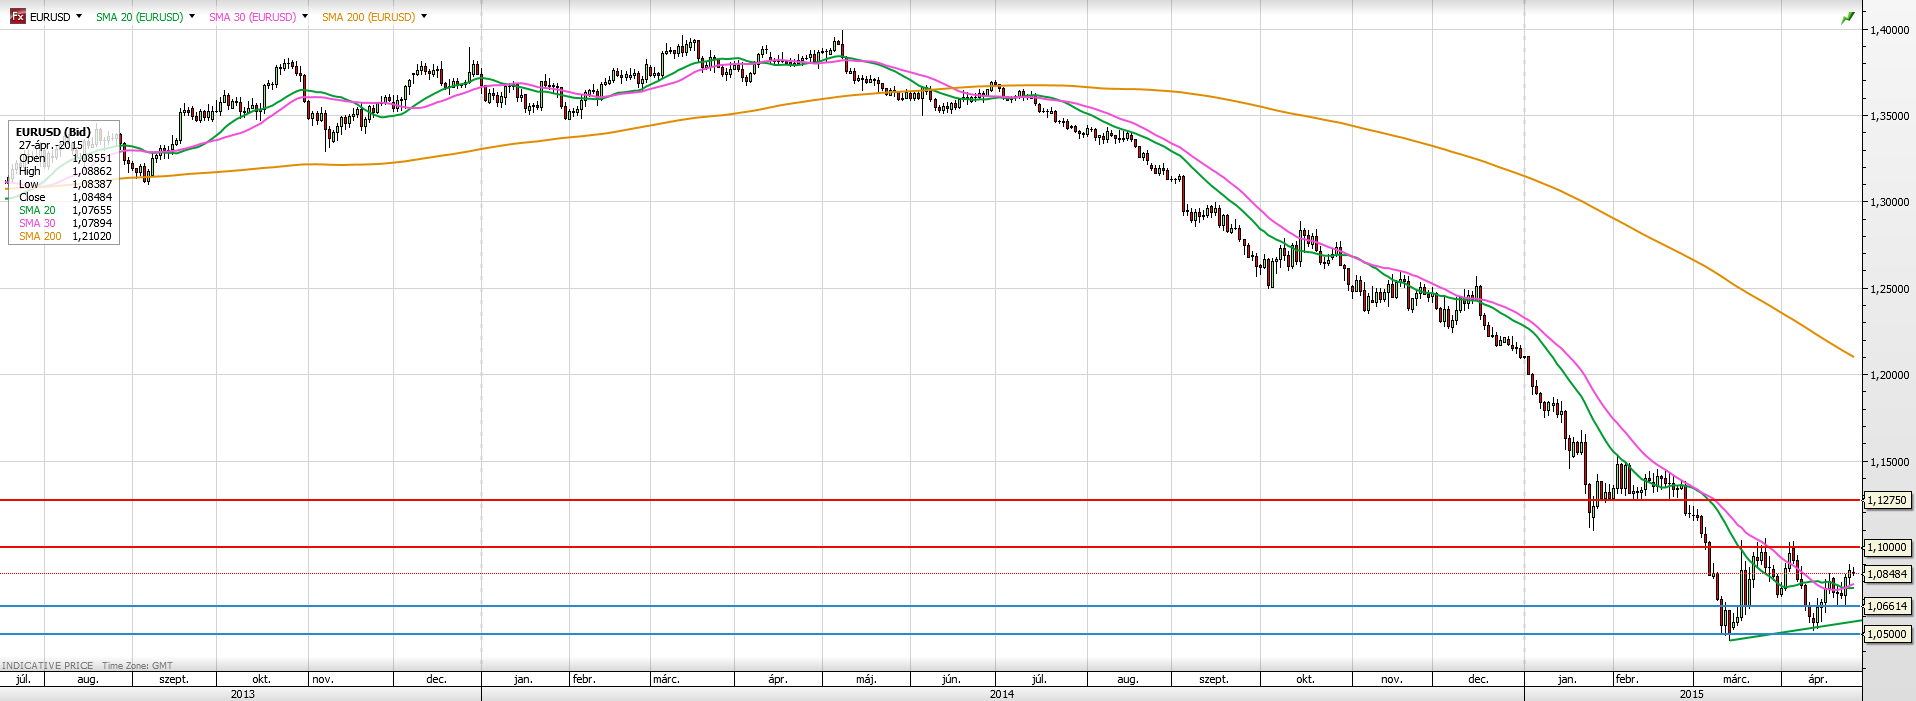1916x701 pixels.
Task: Select the 1,08484 current price tag on axis
Action: pos(1887,574)
